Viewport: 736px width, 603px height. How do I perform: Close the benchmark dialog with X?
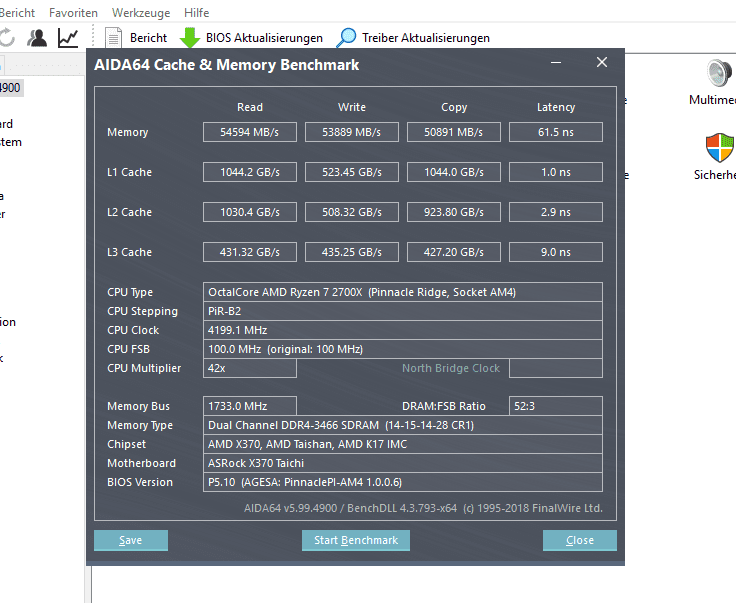(602, 62)
